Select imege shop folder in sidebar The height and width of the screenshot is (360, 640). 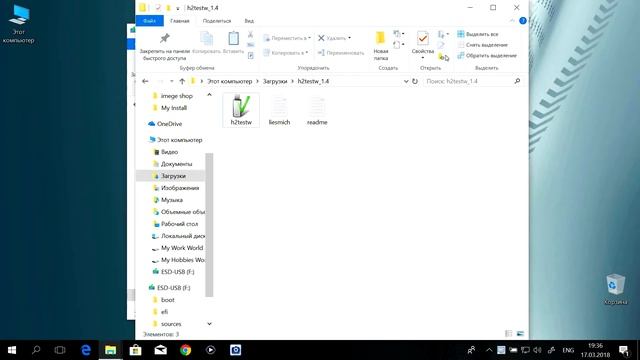(x=176, y=96)
